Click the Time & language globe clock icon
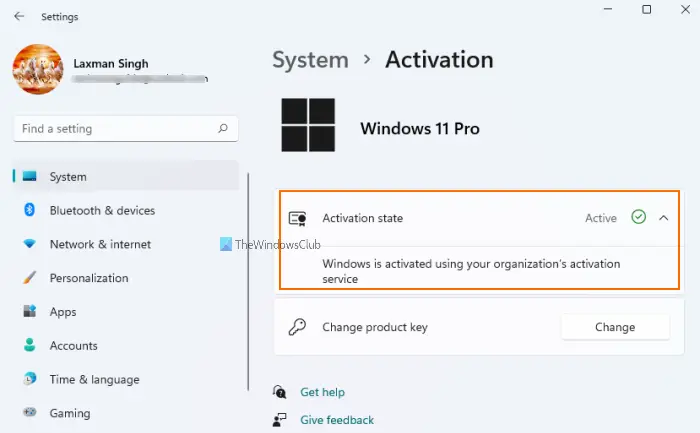This screenshot has height=433, width=700. [29, 379]
